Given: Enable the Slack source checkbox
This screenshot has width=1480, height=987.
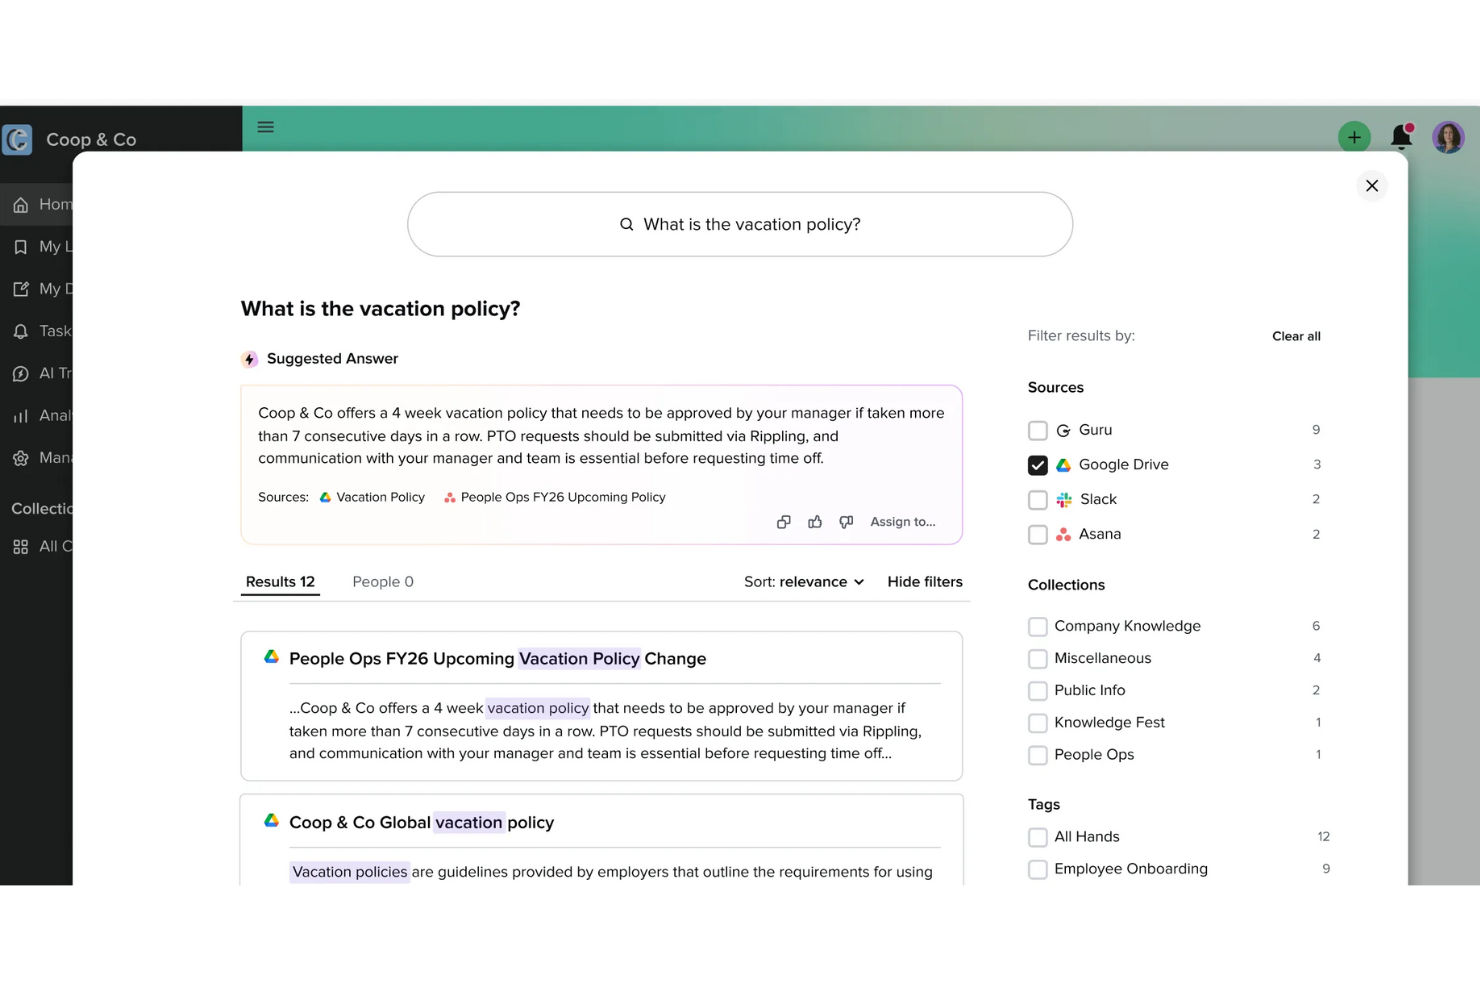Looking at the screenshot, I should 1038,500.
